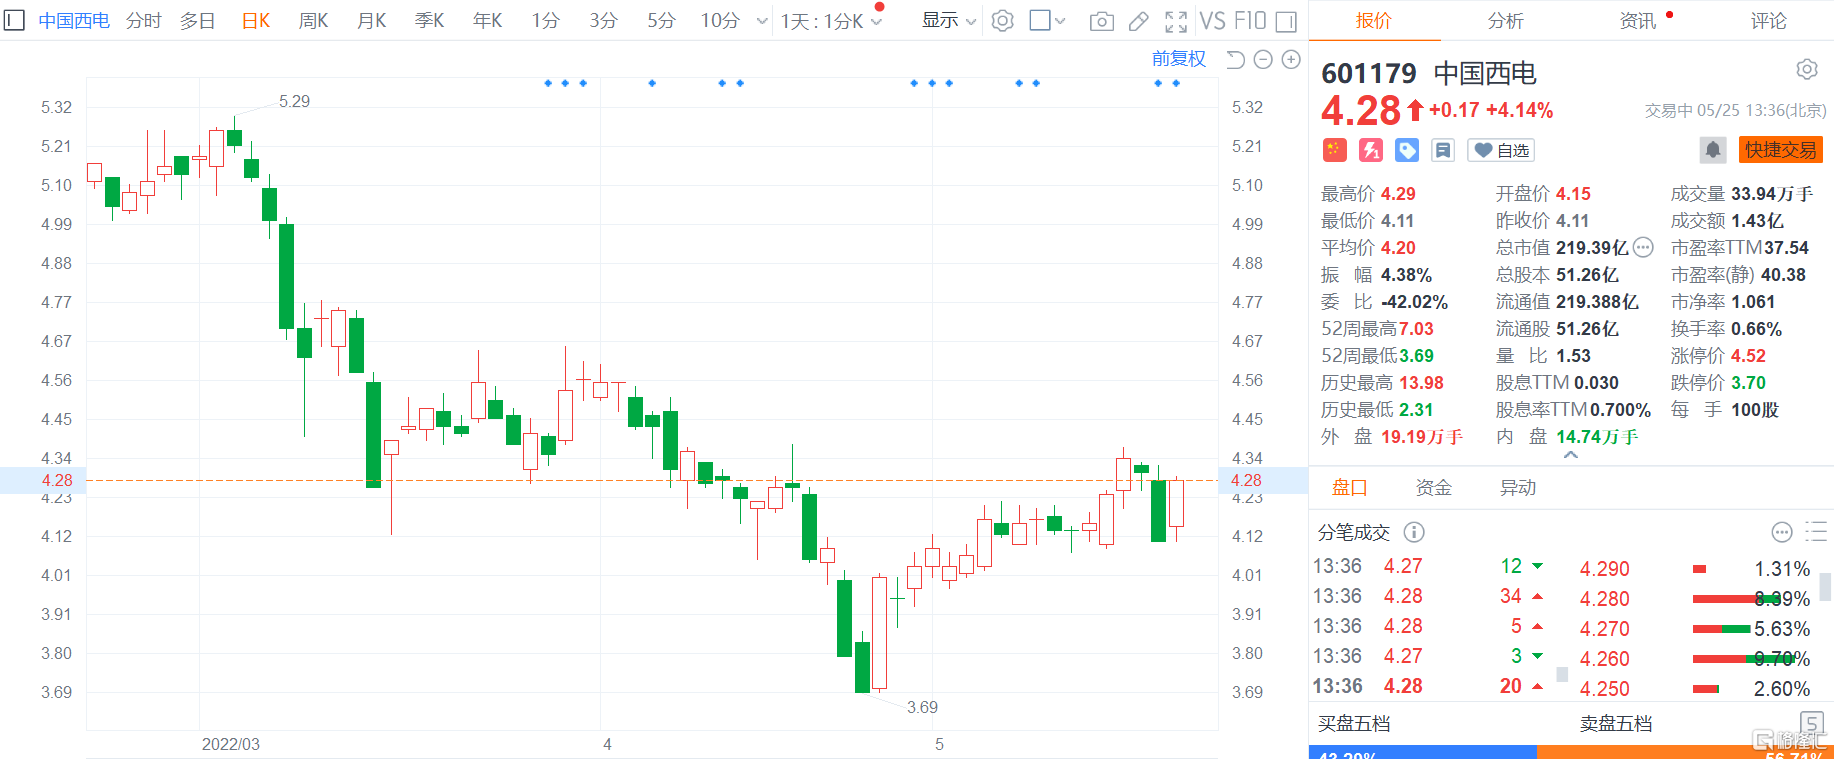The image size is (1835, 759).
Task: Toggle the left sidebar panel icon
Action: pyautogui.click(x=14, y=20)
